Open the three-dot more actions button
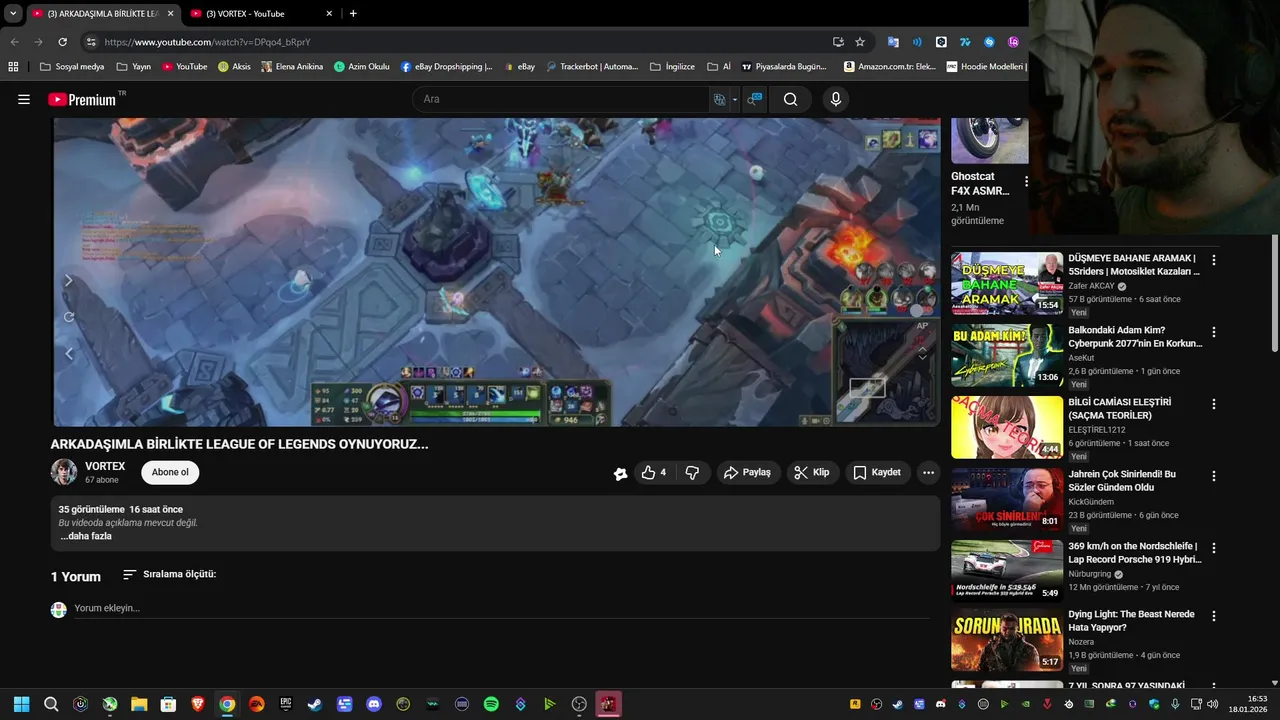Image resolution: width=1280 pixels, height=720 pixels. [928, 473]
